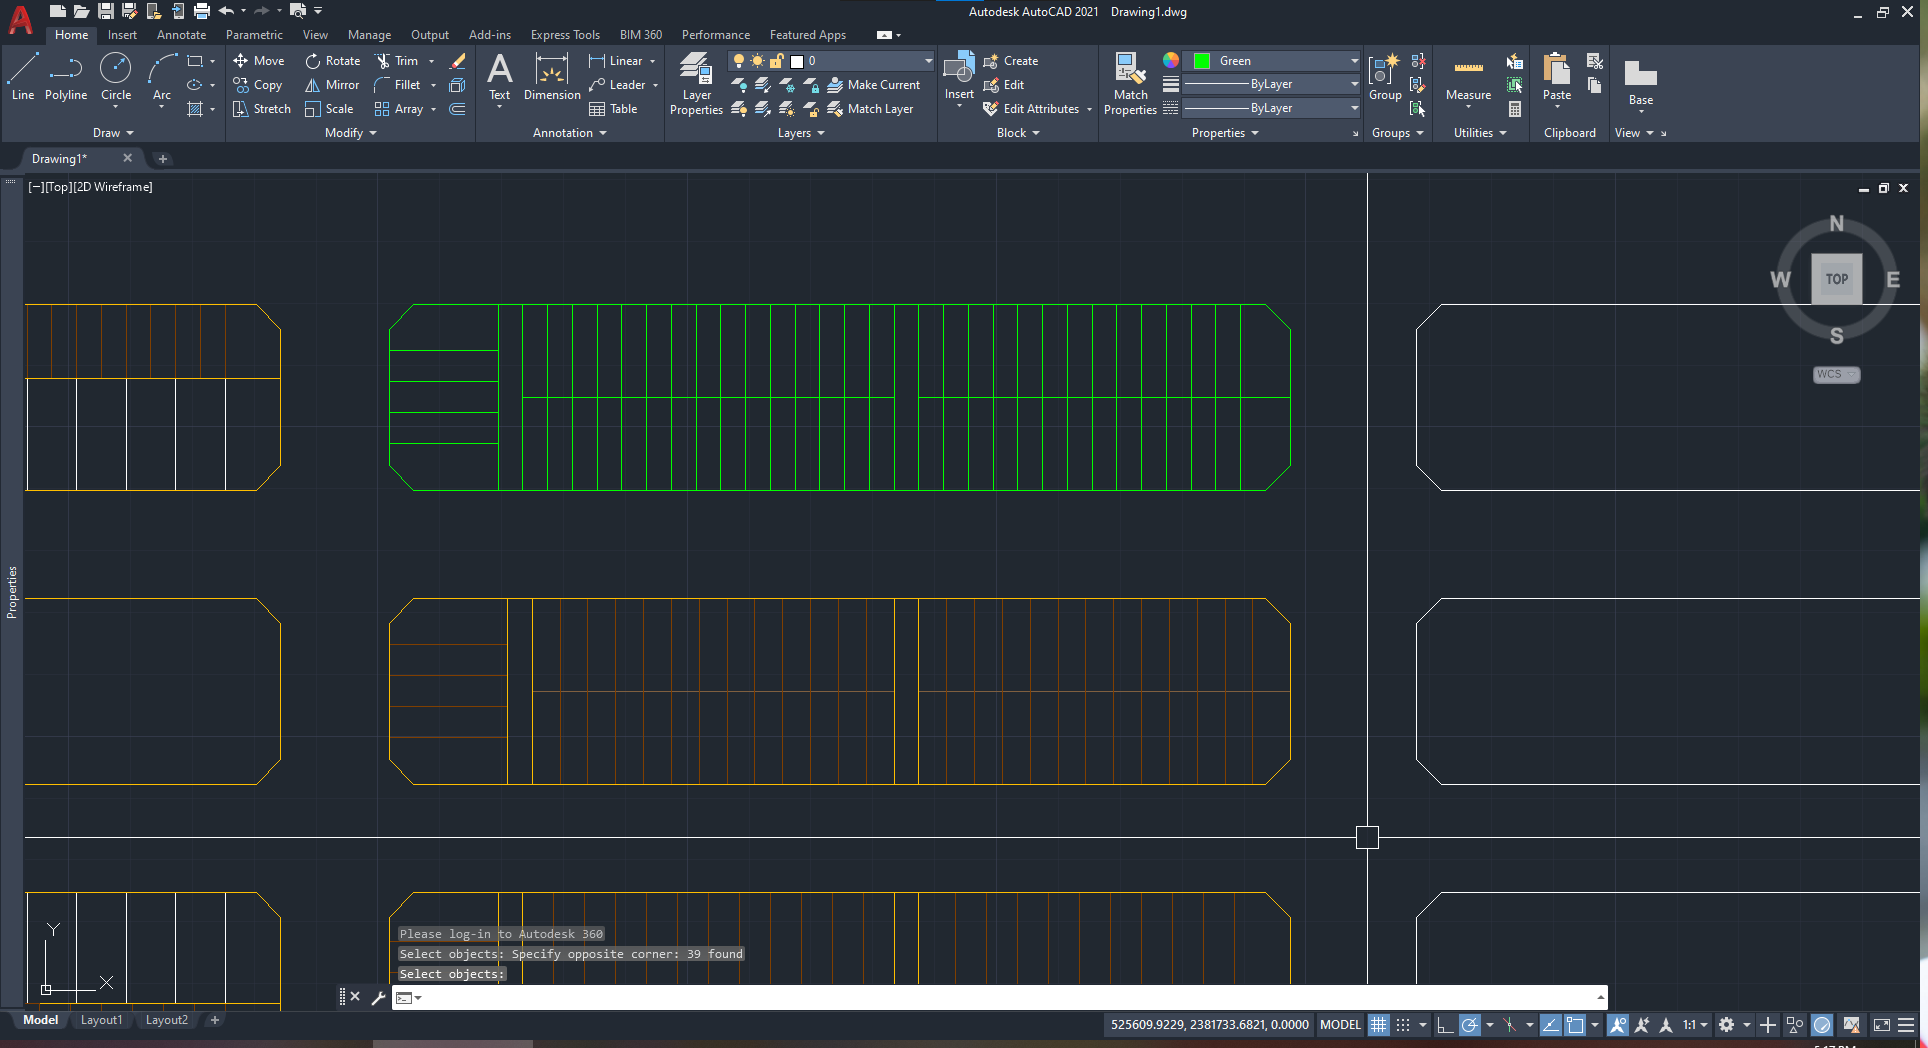Expand the Modify panel options
Screen dimensions: 1928x1048
click(350, 133)
